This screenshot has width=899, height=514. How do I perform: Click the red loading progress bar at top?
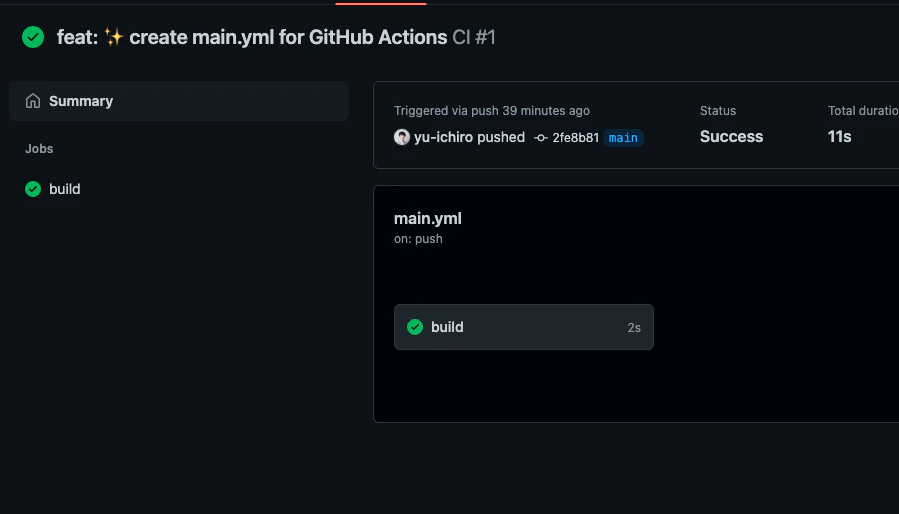381,3
